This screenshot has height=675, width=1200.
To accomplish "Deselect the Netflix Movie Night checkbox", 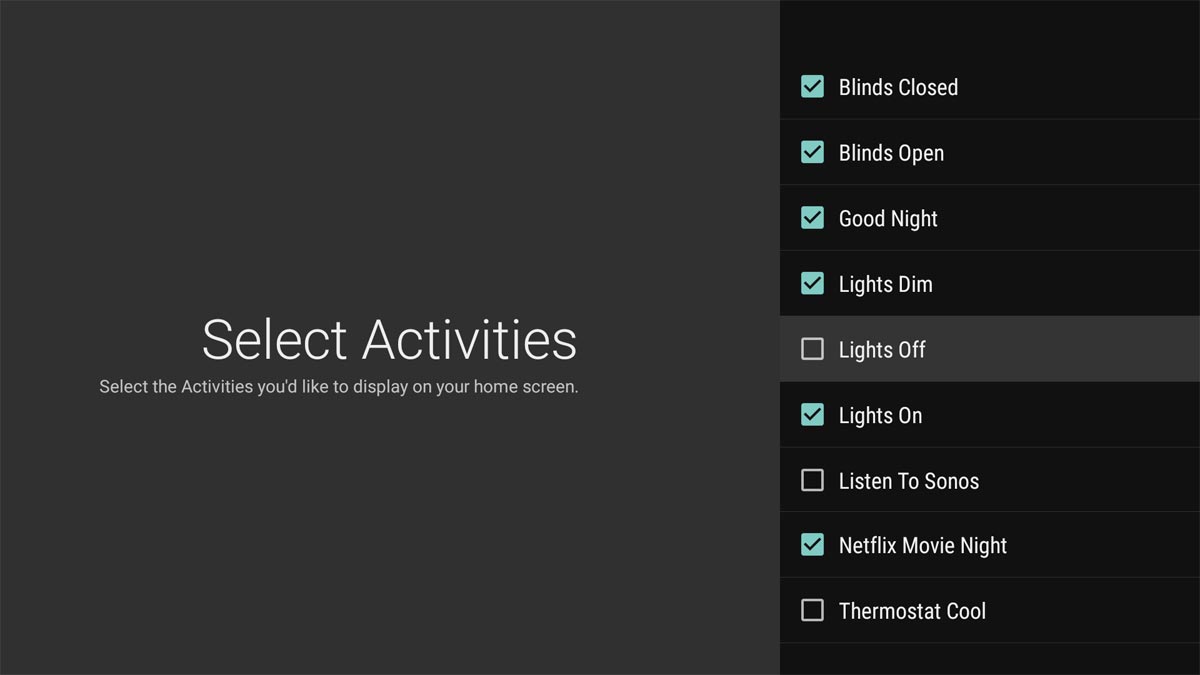I will 812,545.
